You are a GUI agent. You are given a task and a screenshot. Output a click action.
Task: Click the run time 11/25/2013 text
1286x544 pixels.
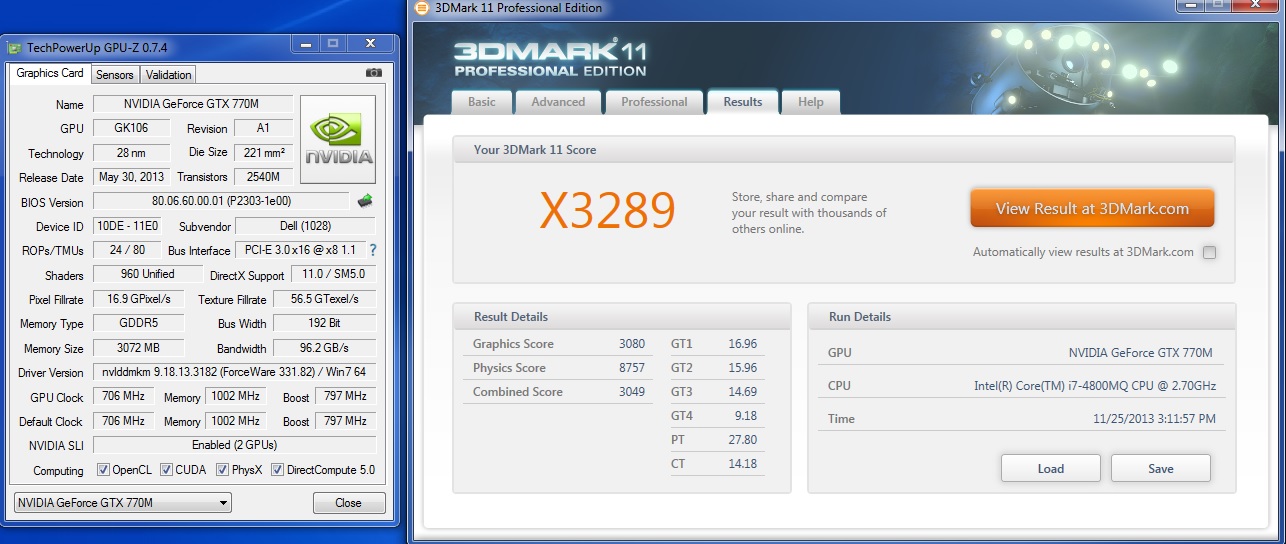click(x=1155, y=419)
